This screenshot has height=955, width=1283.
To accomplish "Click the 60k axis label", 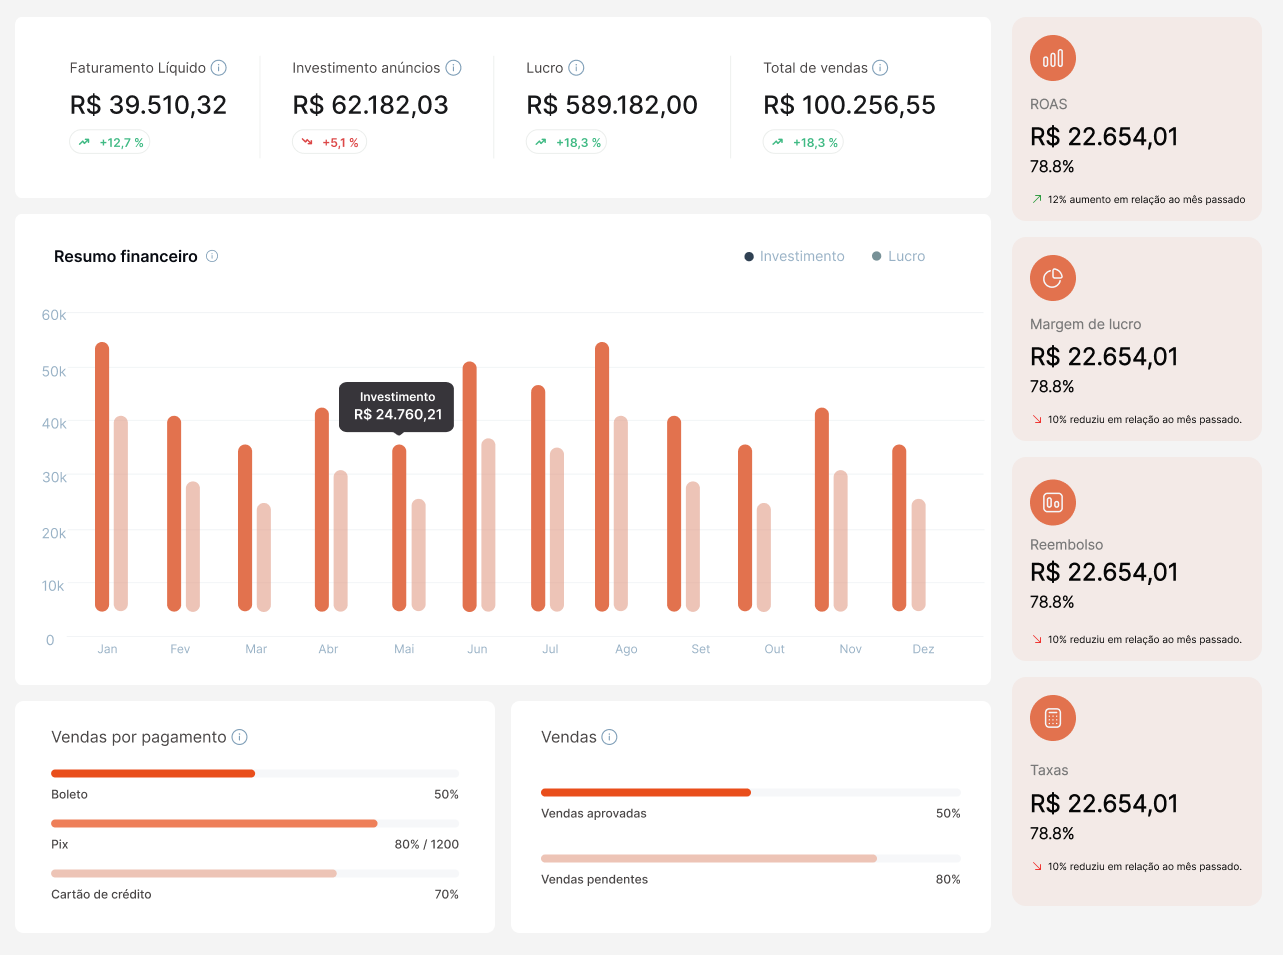I will click(54, 315).
